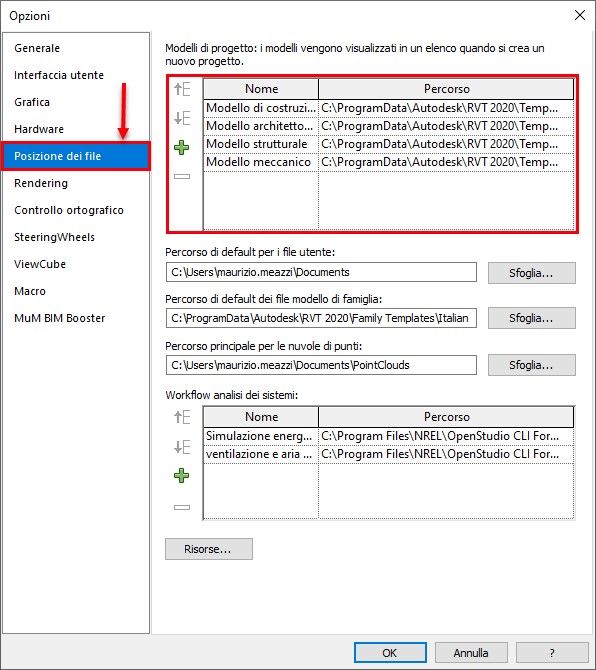Screen dimensions: 596x670
Task: Open the Generale options tab
Action: pyautogui.click(x=37, y=48)
